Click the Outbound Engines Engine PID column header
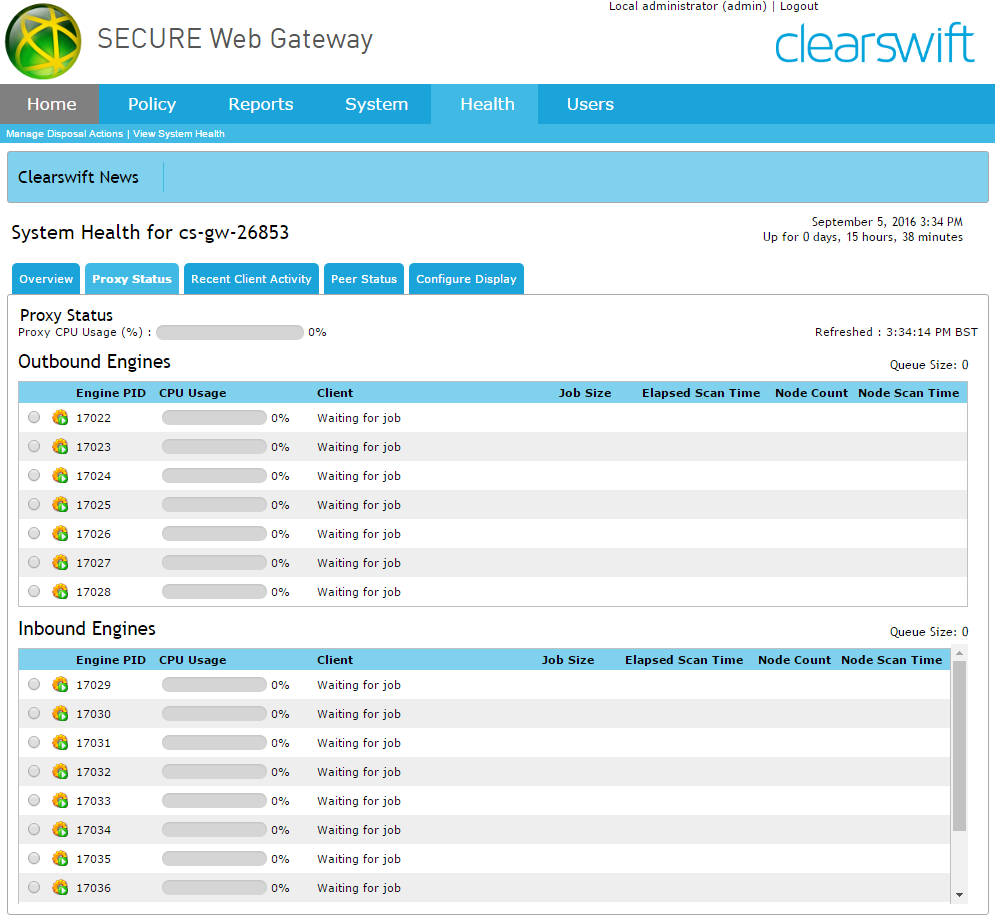This screenshot has width=995, height=917. [x=111, y=393]
